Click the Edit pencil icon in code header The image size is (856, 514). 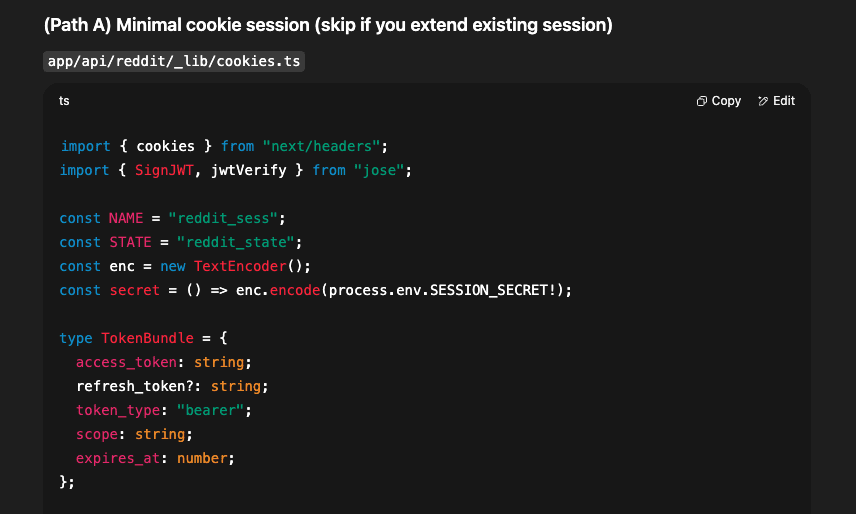point(763,101)
